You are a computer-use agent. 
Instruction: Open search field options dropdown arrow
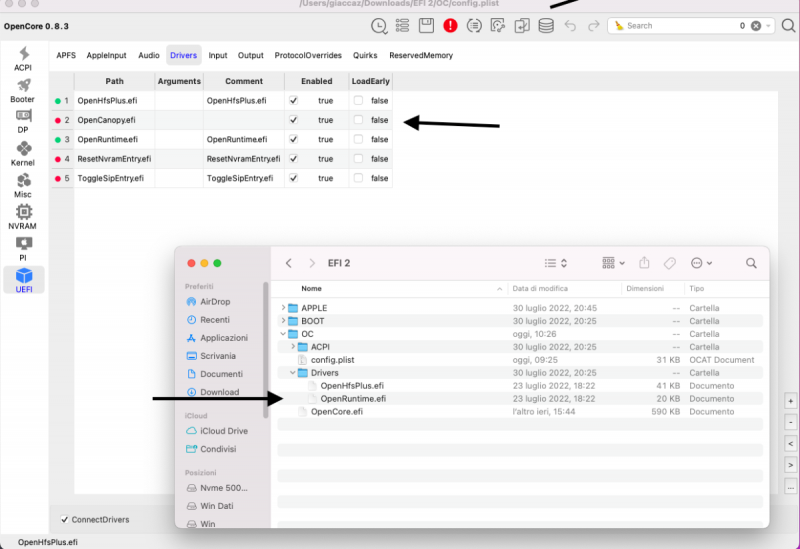pos(768,26)
